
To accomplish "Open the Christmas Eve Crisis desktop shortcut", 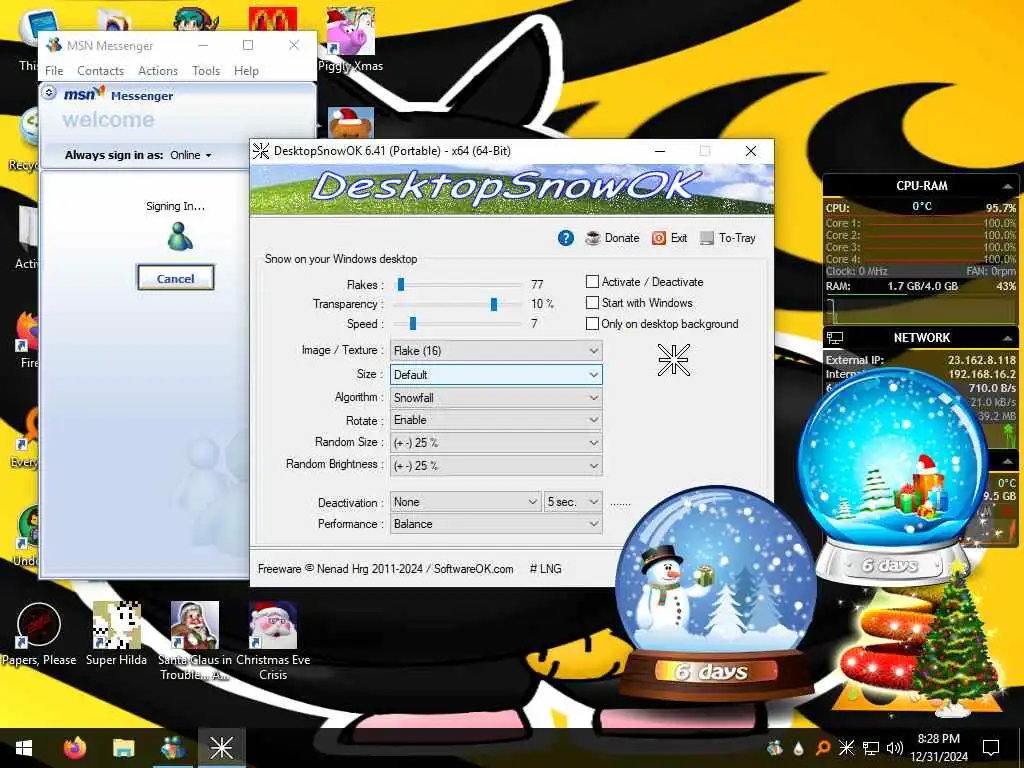I will coord(273,641).
